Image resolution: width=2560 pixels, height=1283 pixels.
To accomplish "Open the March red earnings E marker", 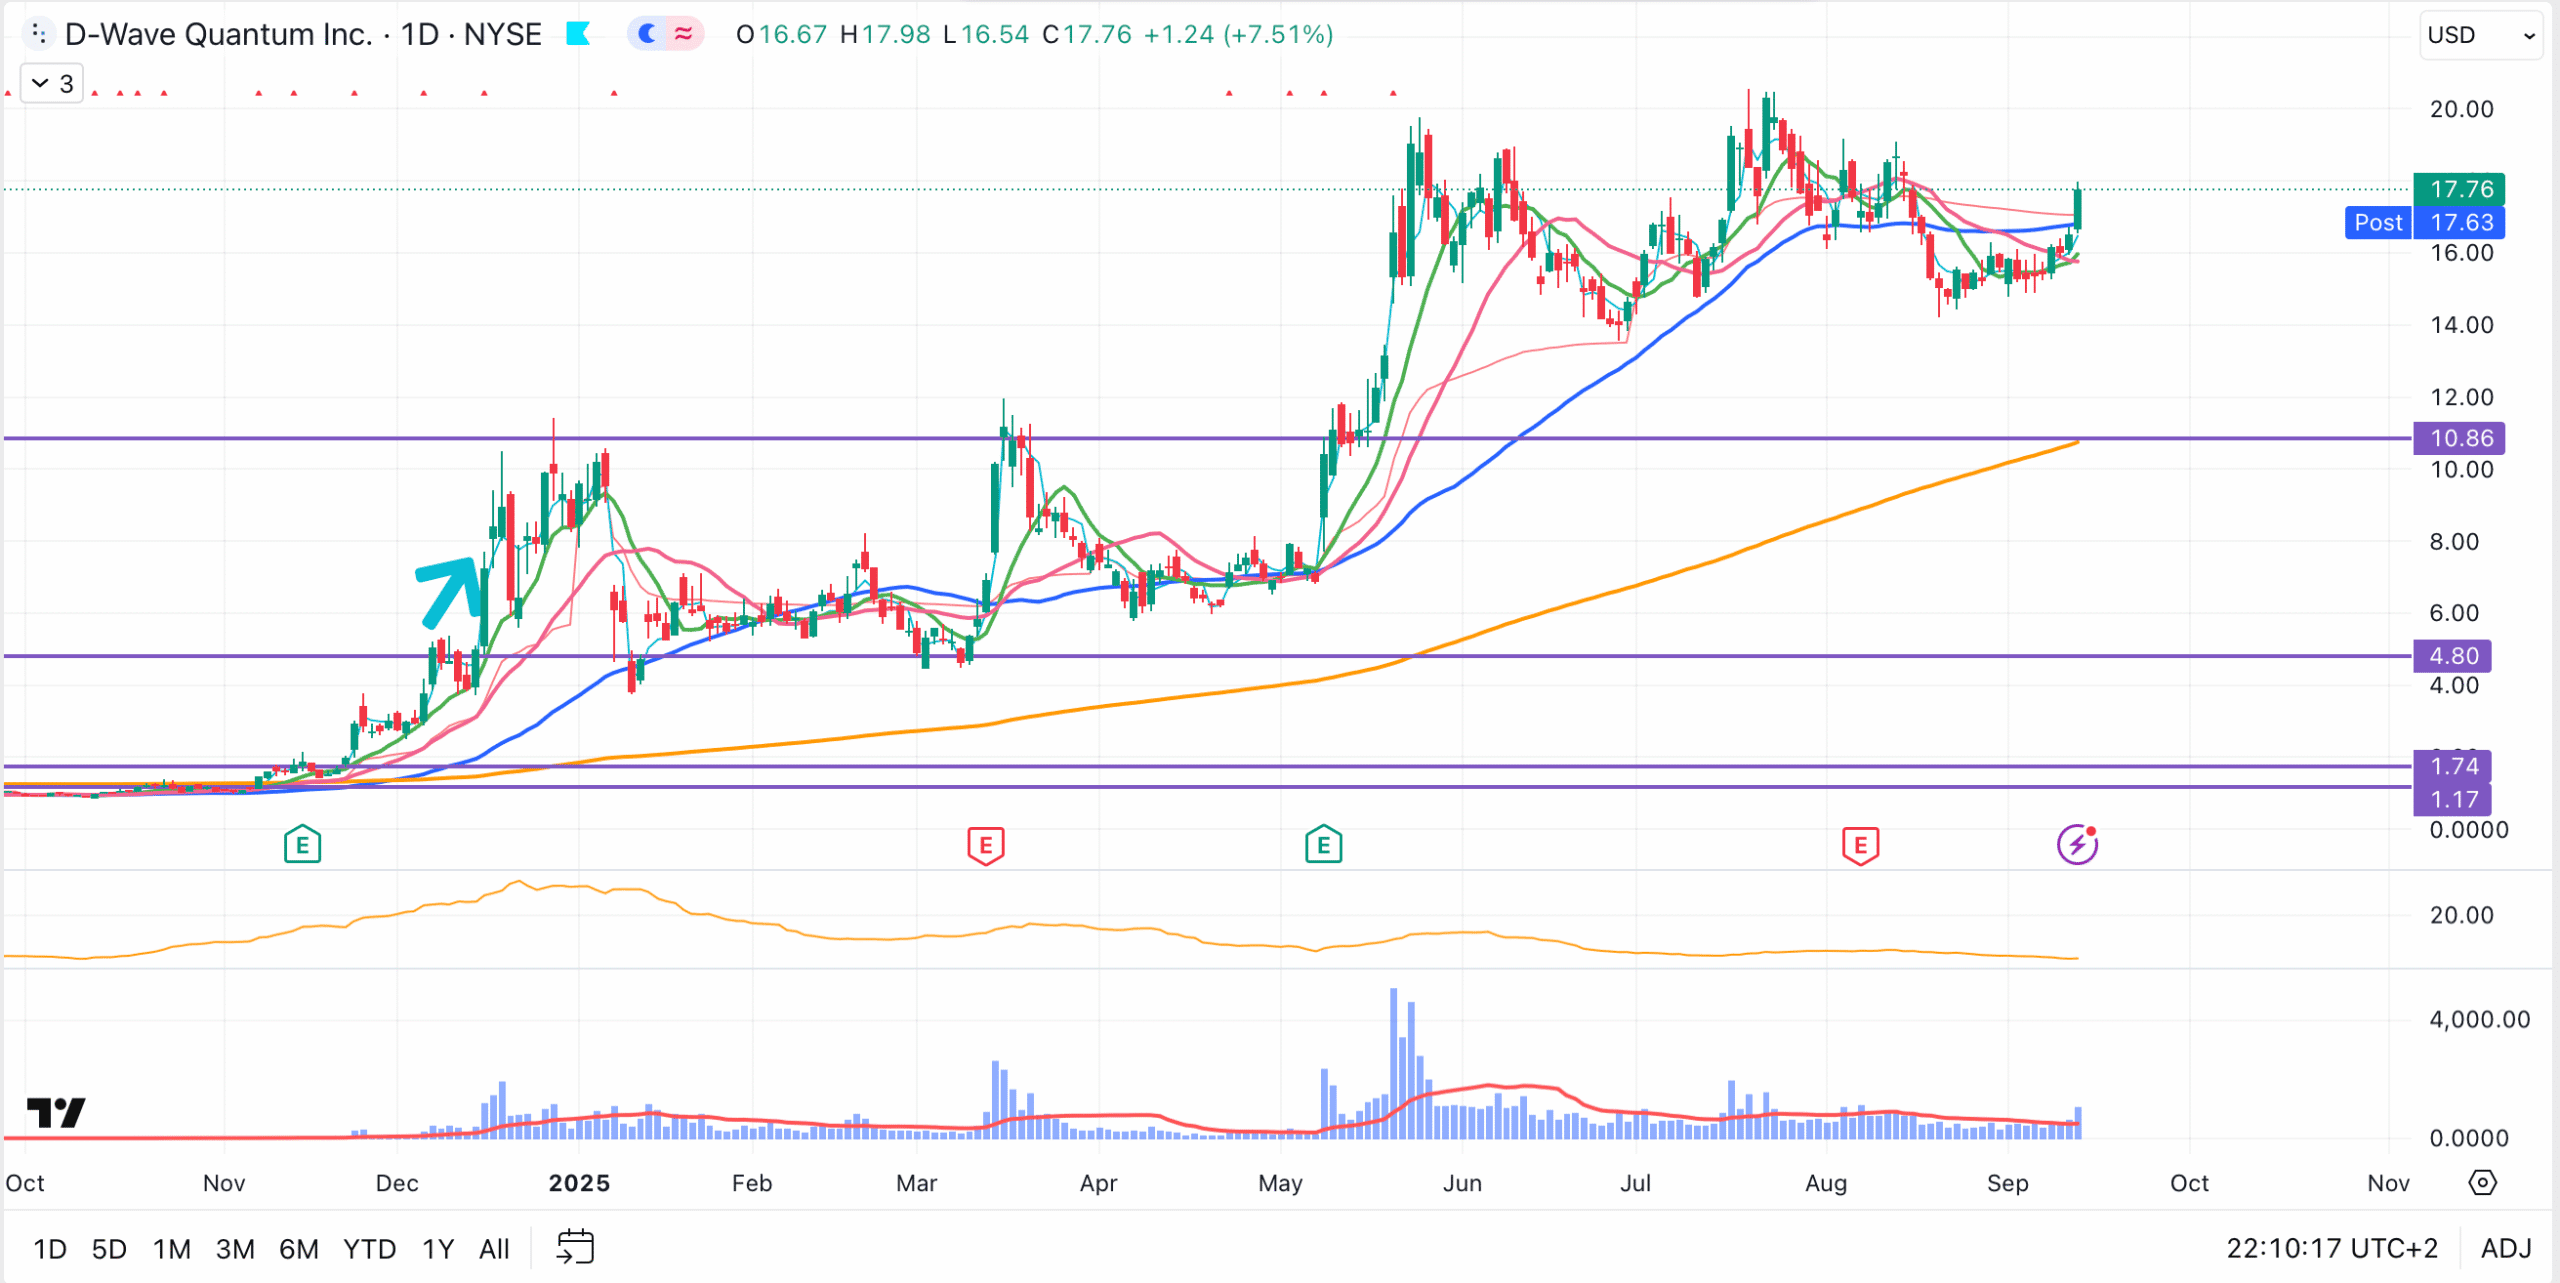I will point(985,846).
